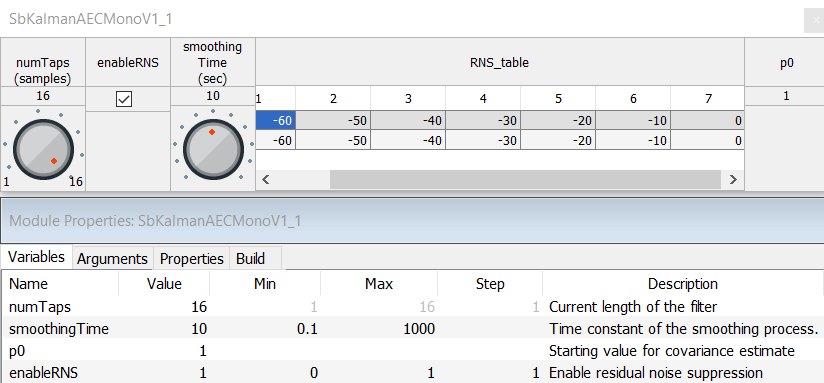The height and width of the screenshot is (383, 824).
Task: Toggle the enableRNS checkbox
Action: 124,99
